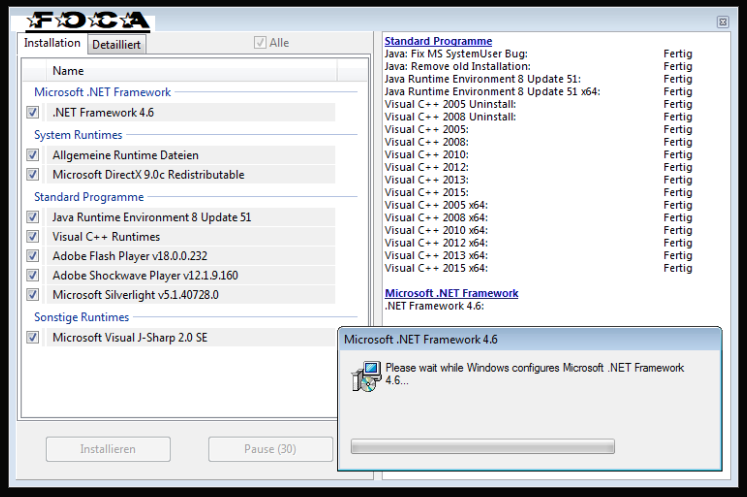This screenshot has height=497, width=747.
Task: Click the FOCA logo
Action: (88, 20)
